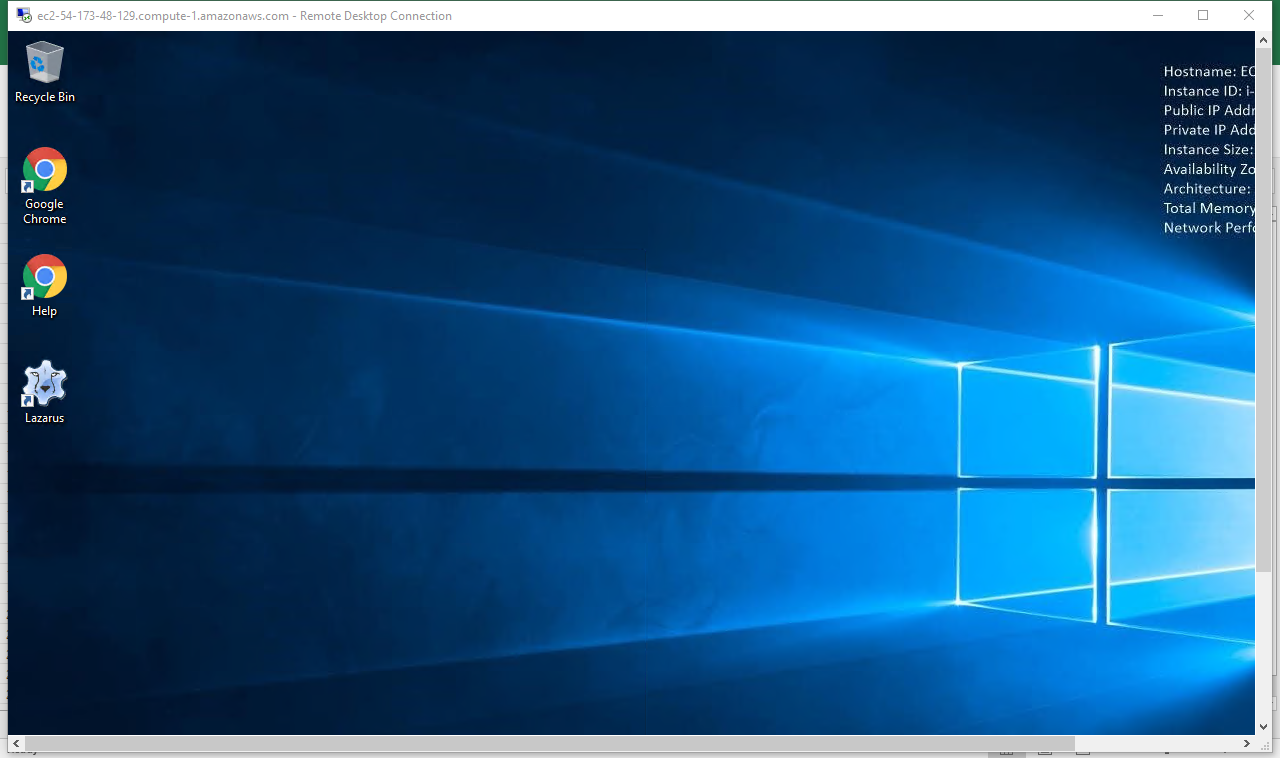Select the Recycle Bin icon without opening it
1280x758 pixels.
tap(44, 60)
